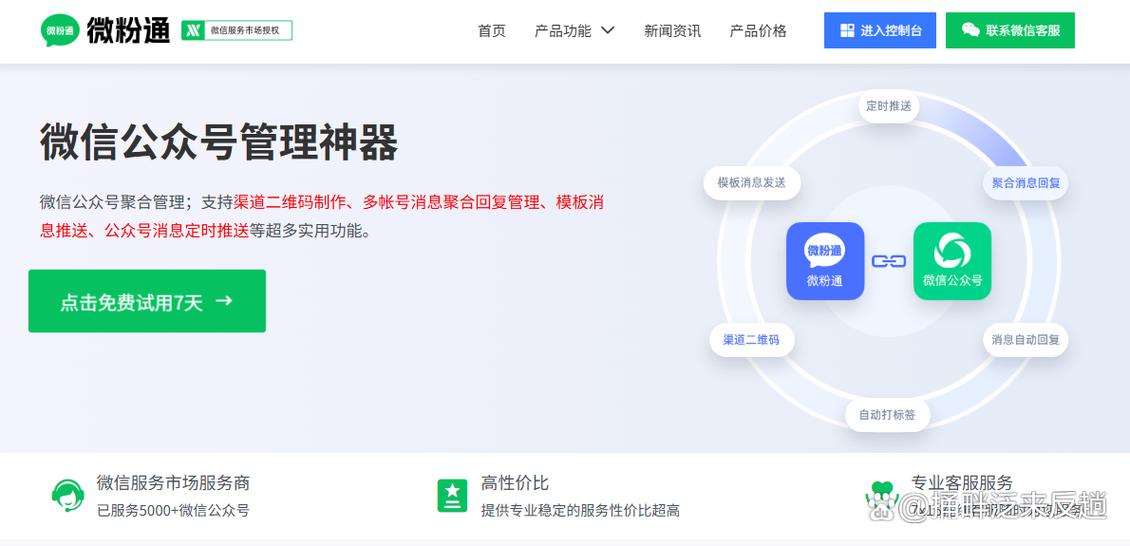Click the 专业客服服务 icon
Image resolution: width=1130 pixels, height=546 pixels.
click(x=881, y=498)
